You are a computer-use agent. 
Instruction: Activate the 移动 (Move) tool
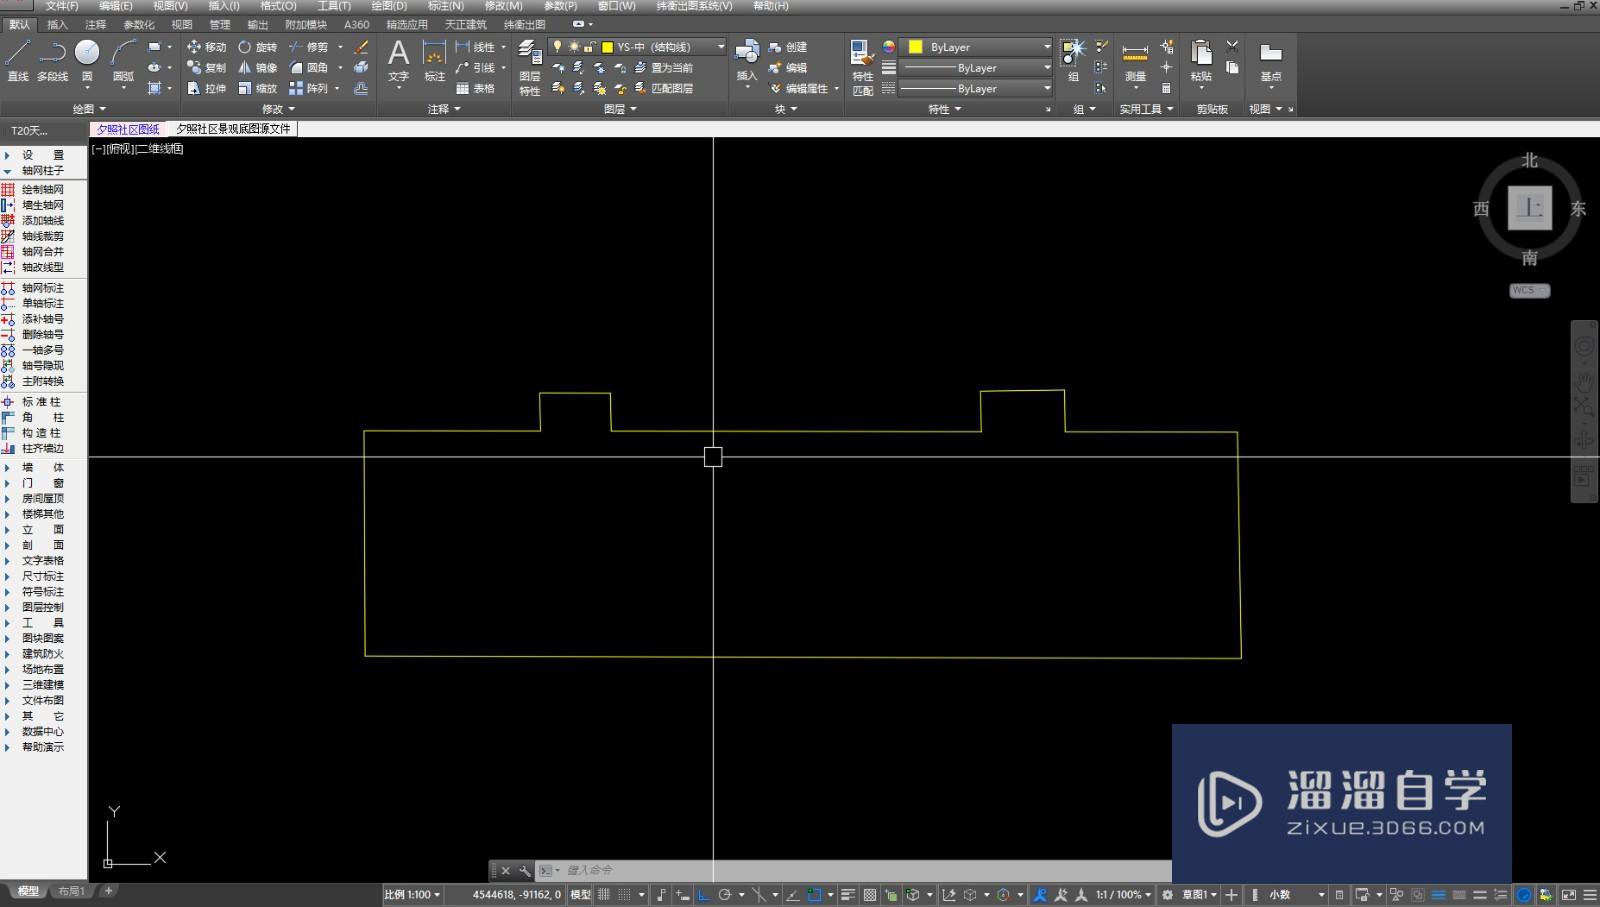tap(212, 47)
